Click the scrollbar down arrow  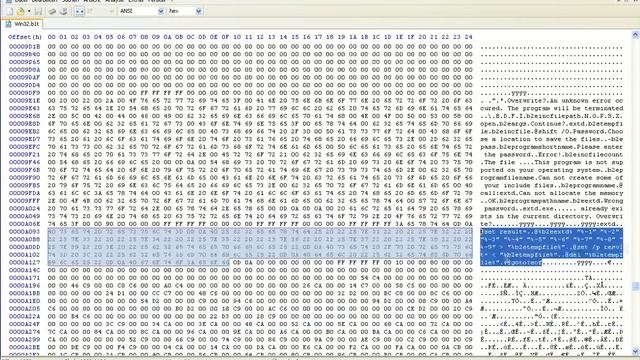[635, 351]
